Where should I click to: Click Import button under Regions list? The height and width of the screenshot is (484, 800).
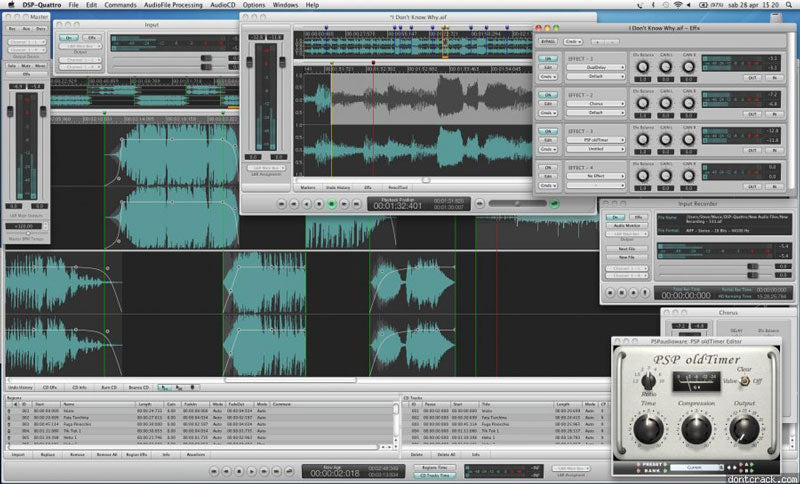(x=18, y=454)
